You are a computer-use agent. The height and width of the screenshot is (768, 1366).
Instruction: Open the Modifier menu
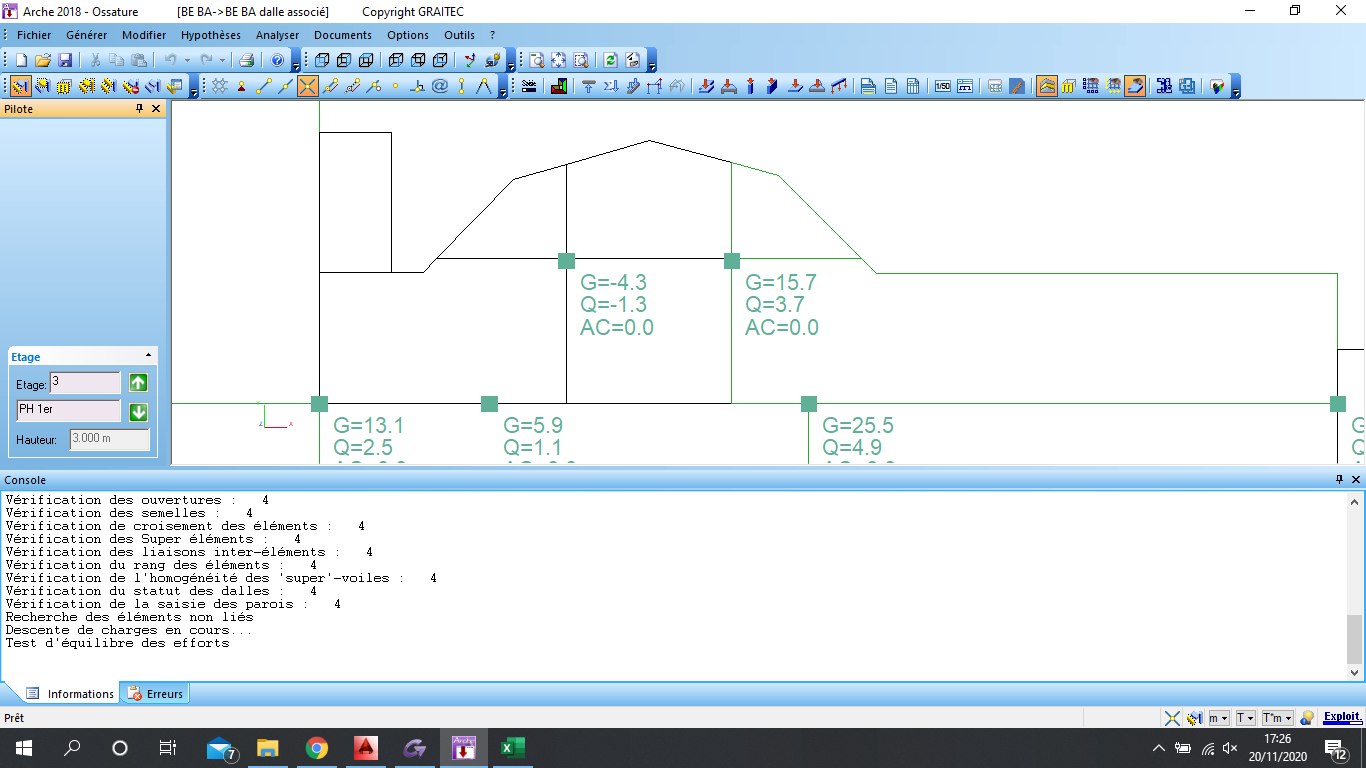coord(144,35)
